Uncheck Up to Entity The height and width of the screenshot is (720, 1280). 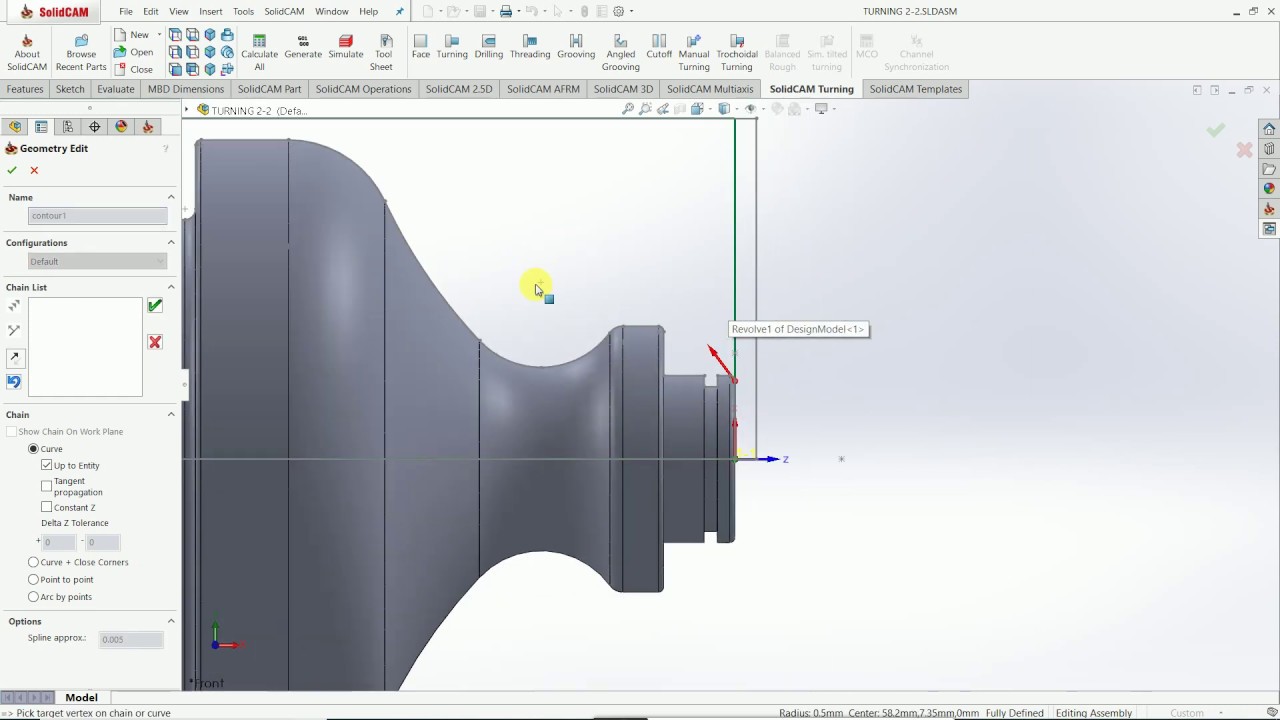pyautogui.click(x=46, y=465)
